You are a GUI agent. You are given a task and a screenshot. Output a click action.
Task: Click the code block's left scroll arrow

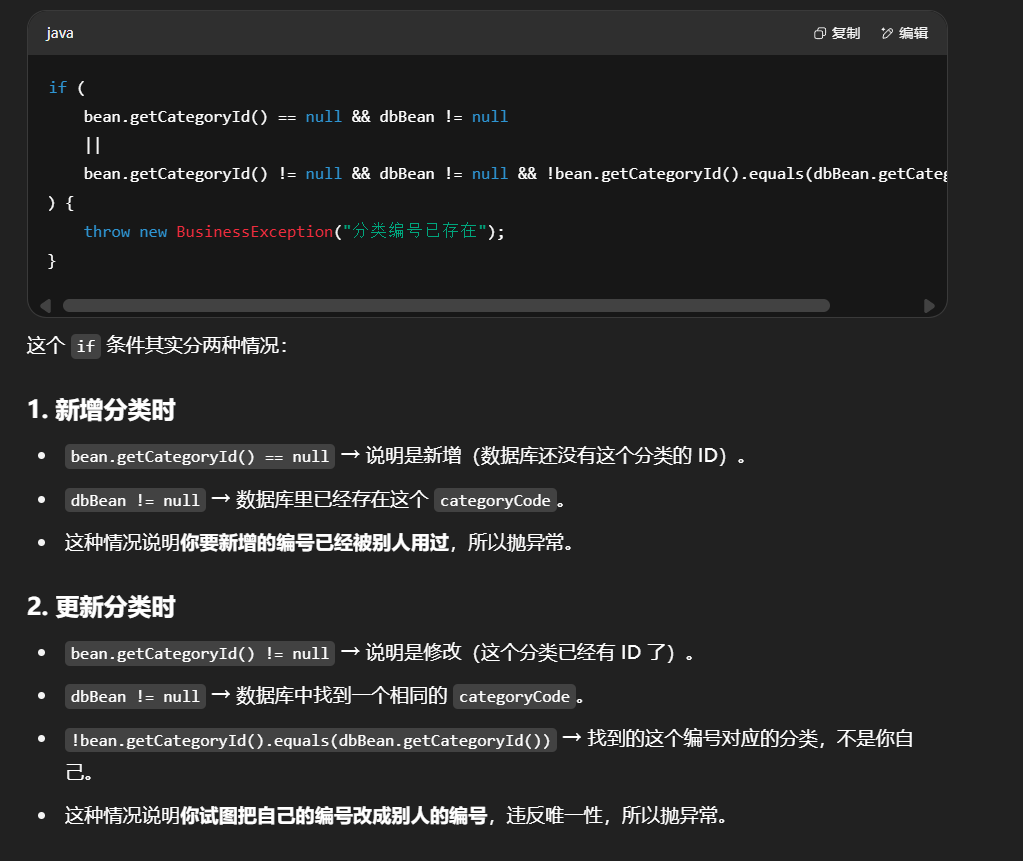45,306
